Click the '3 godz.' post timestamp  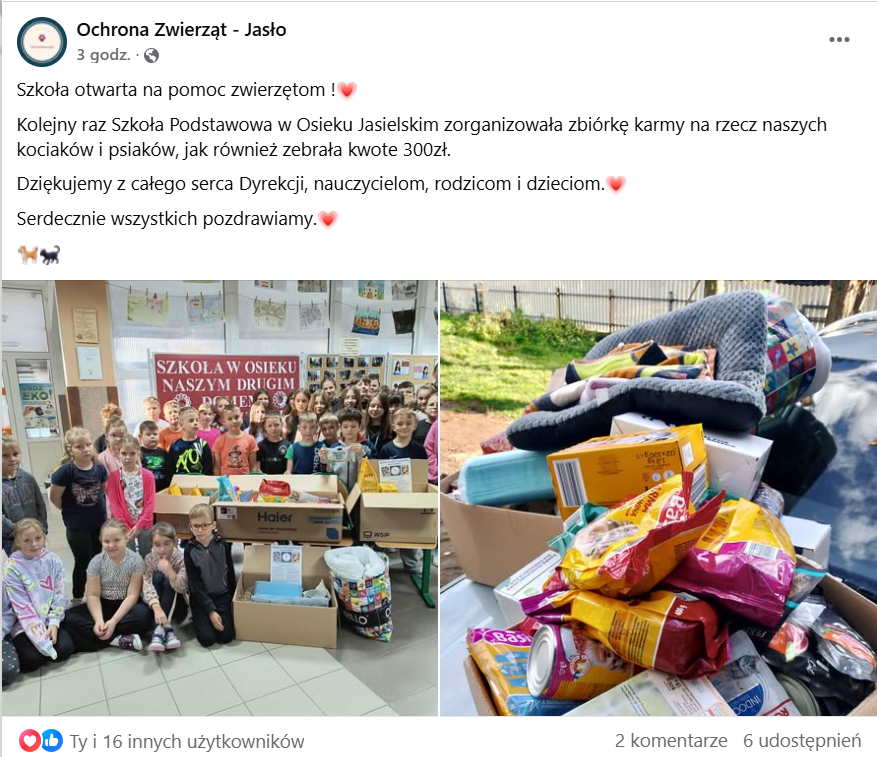pos(103,55)
